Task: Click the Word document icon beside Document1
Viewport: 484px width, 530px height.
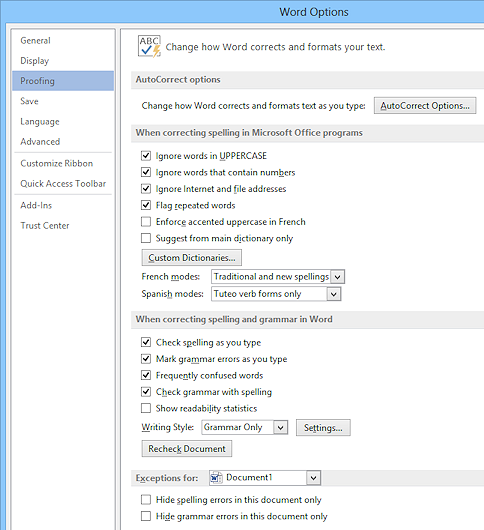Action: 216,478
